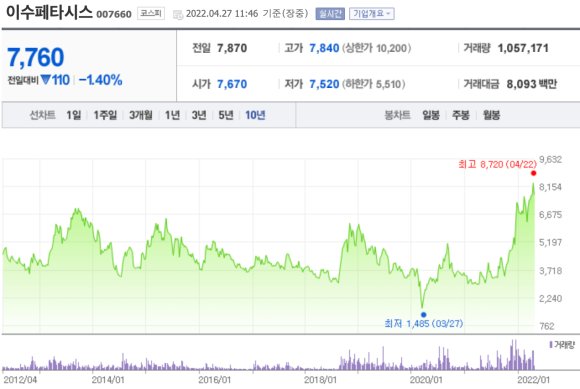Image resolution: width=580 pixels, height=389 pixels.
Task: Click the 5,197 y-axis label
Action: pos(550,243)
